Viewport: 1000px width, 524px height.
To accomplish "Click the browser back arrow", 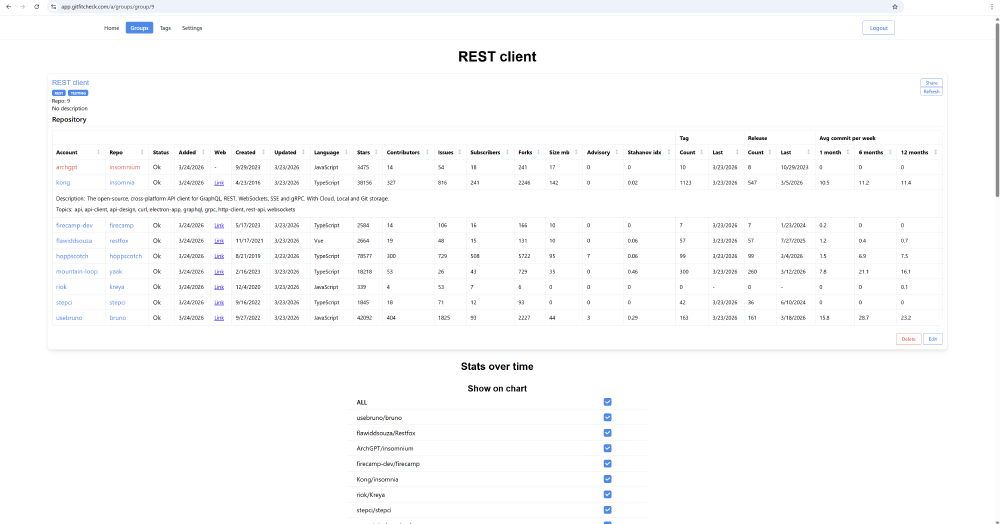I will pos(9,6).
